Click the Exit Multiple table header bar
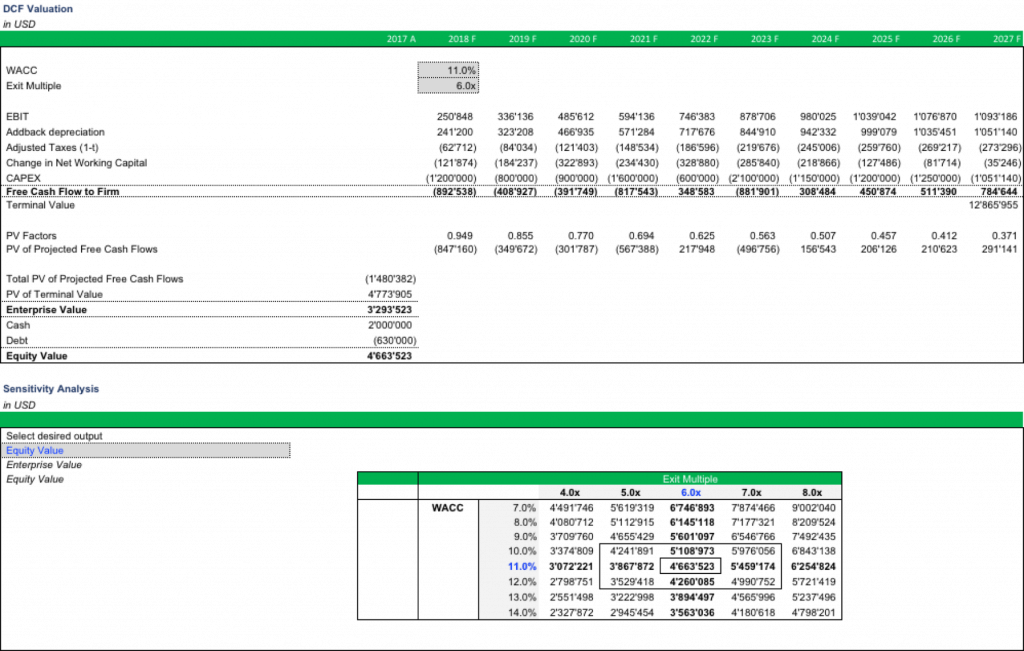 [x=690, y=479]
